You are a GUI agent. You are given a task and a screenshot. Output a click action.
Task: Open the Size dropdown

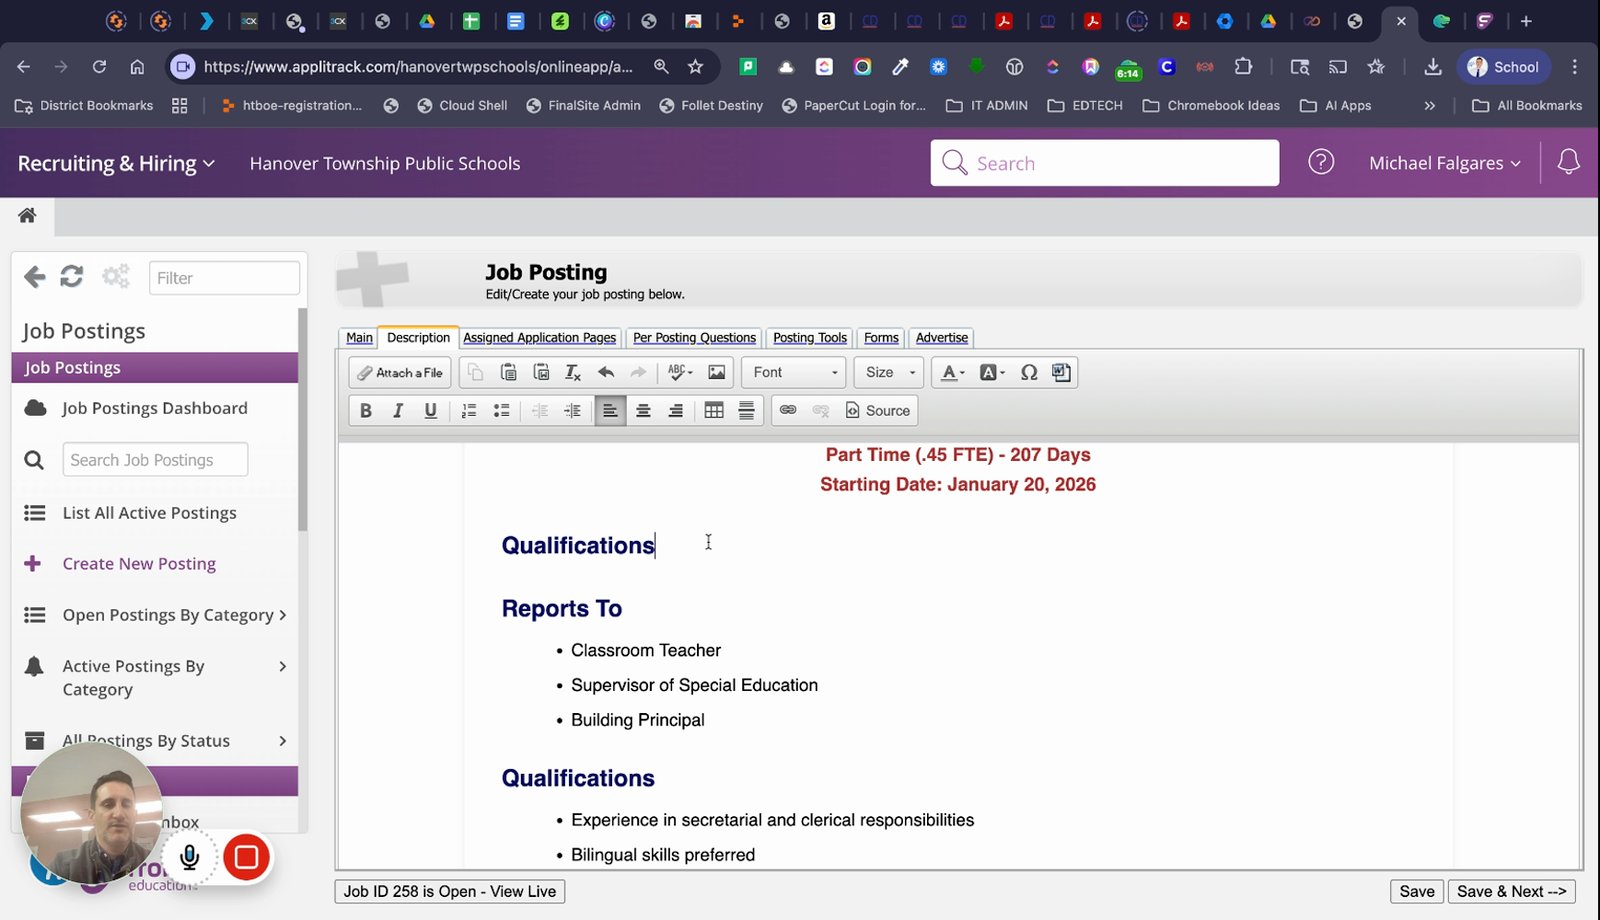click(x=889, y=372)
